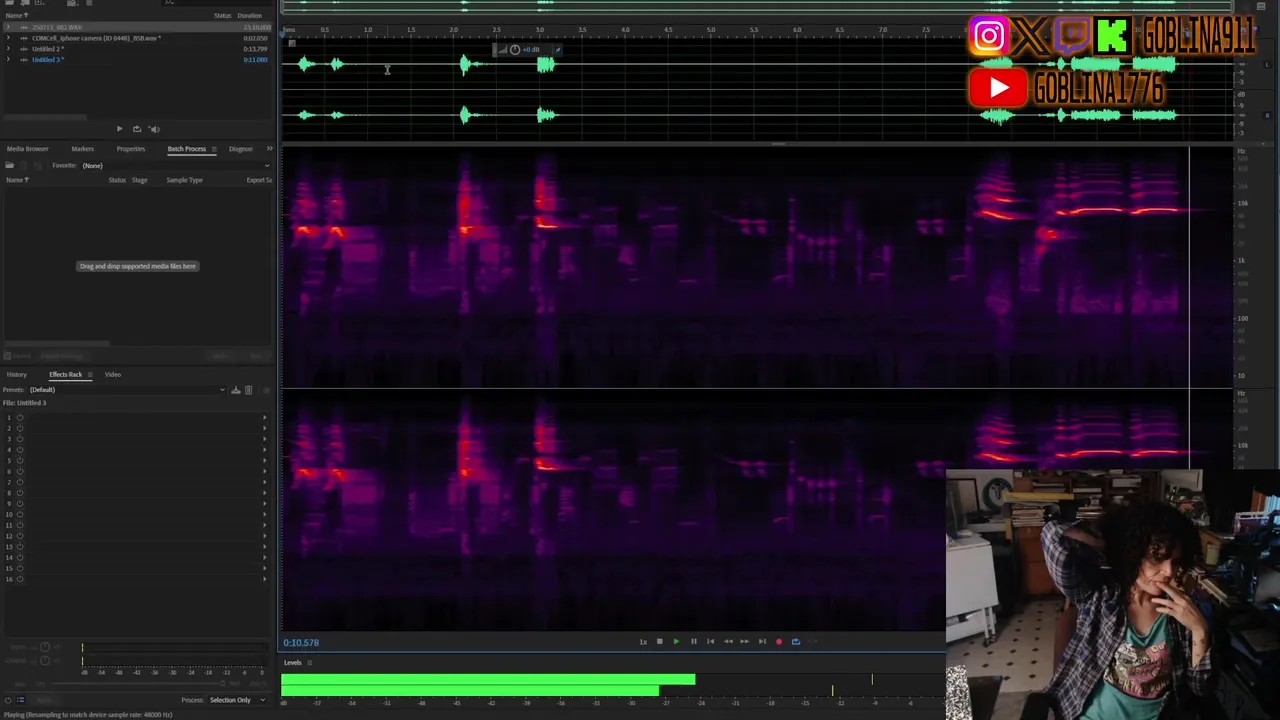Click the green Levels meter bar
1280x720 pixels.
[x=488, y=685]
